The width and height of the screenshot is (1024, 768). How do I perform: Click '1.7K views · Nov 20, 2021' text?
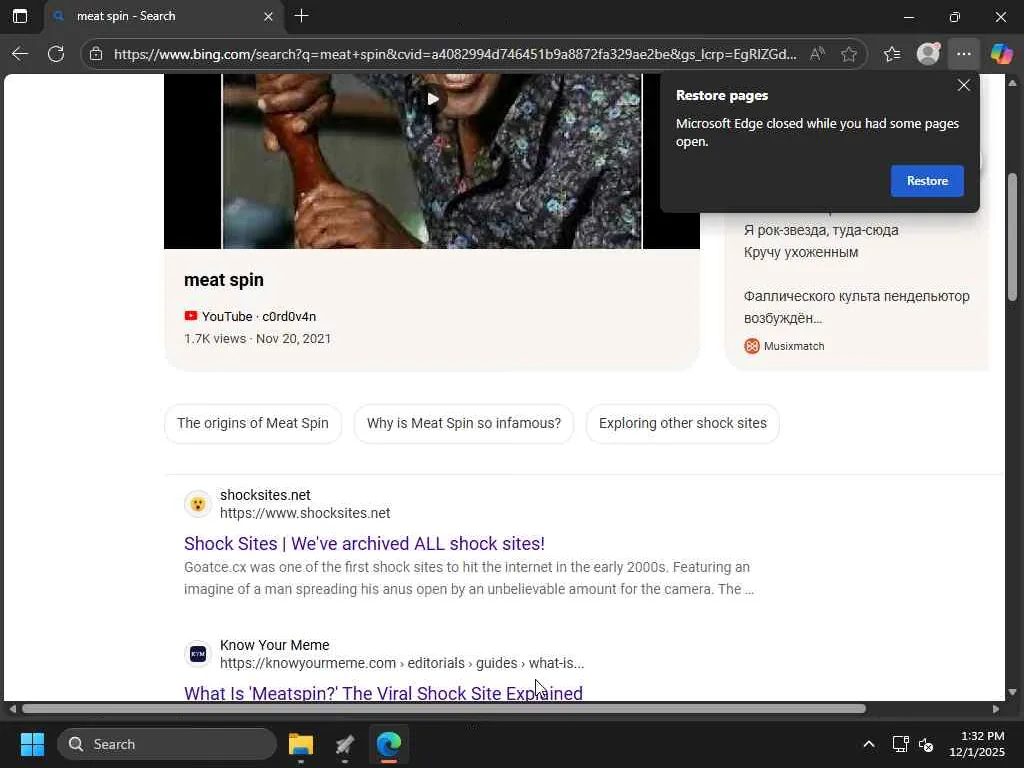(257, 338)
